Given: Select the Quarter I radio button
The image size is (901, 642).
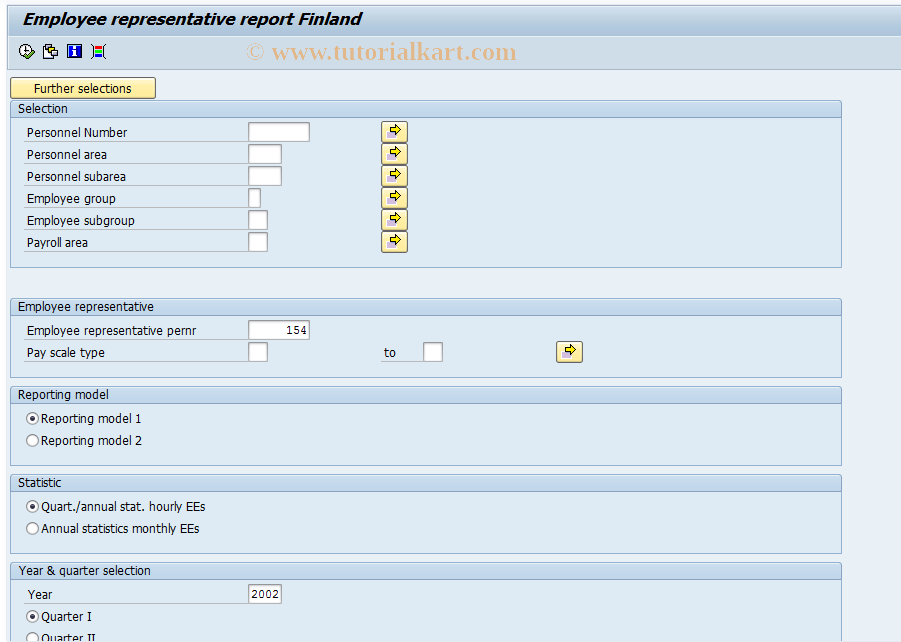Looking at the screenshot, I should [33, 617].
